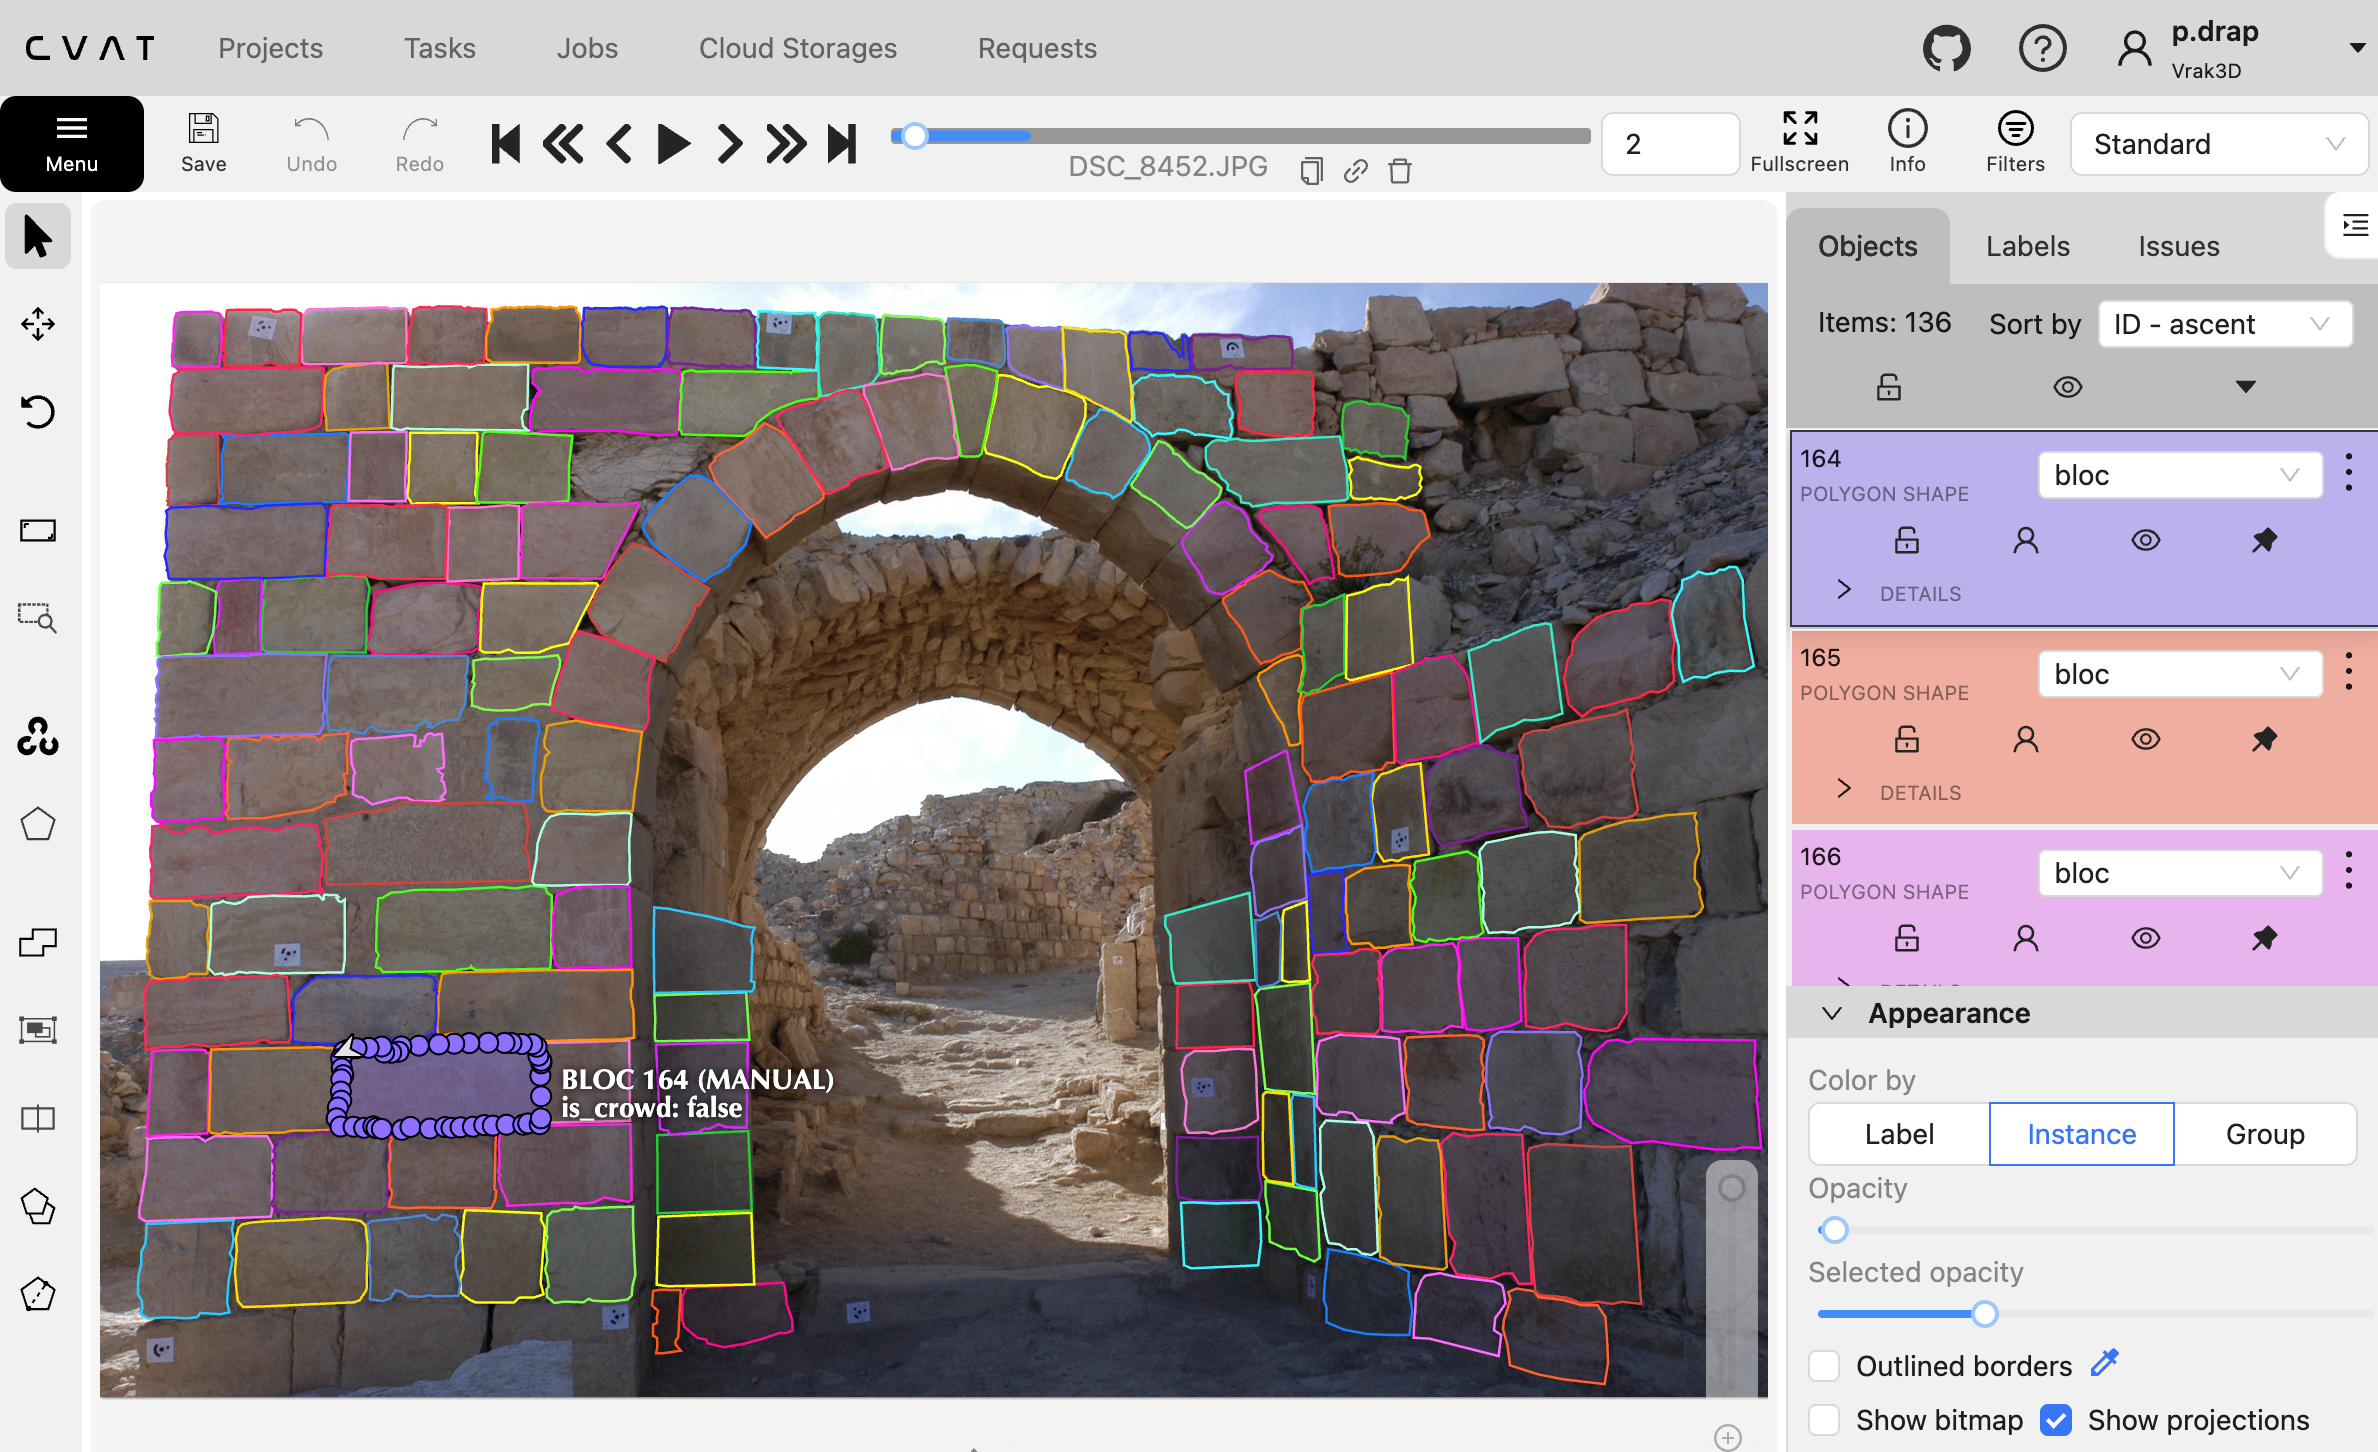Open the Sort by dropdown

[x=2224, y=324]
